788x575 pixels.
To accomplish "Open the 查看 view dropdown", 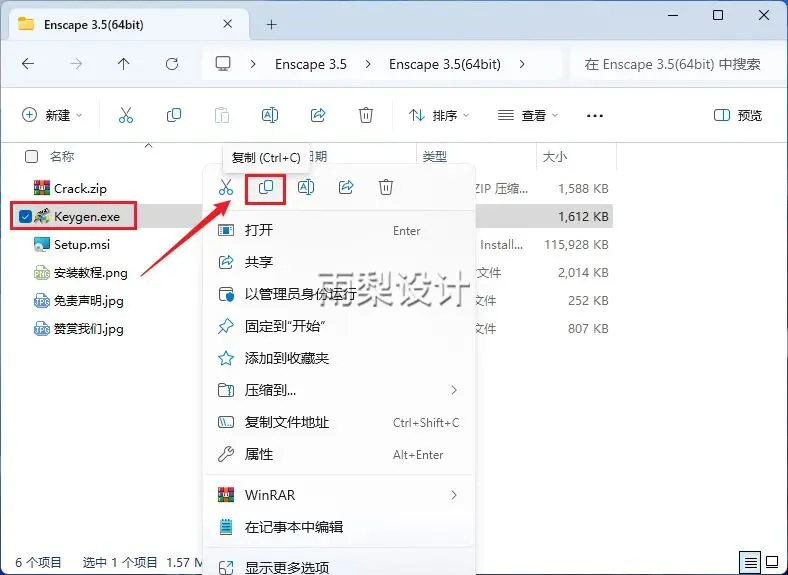I will (x=528, y=116).
